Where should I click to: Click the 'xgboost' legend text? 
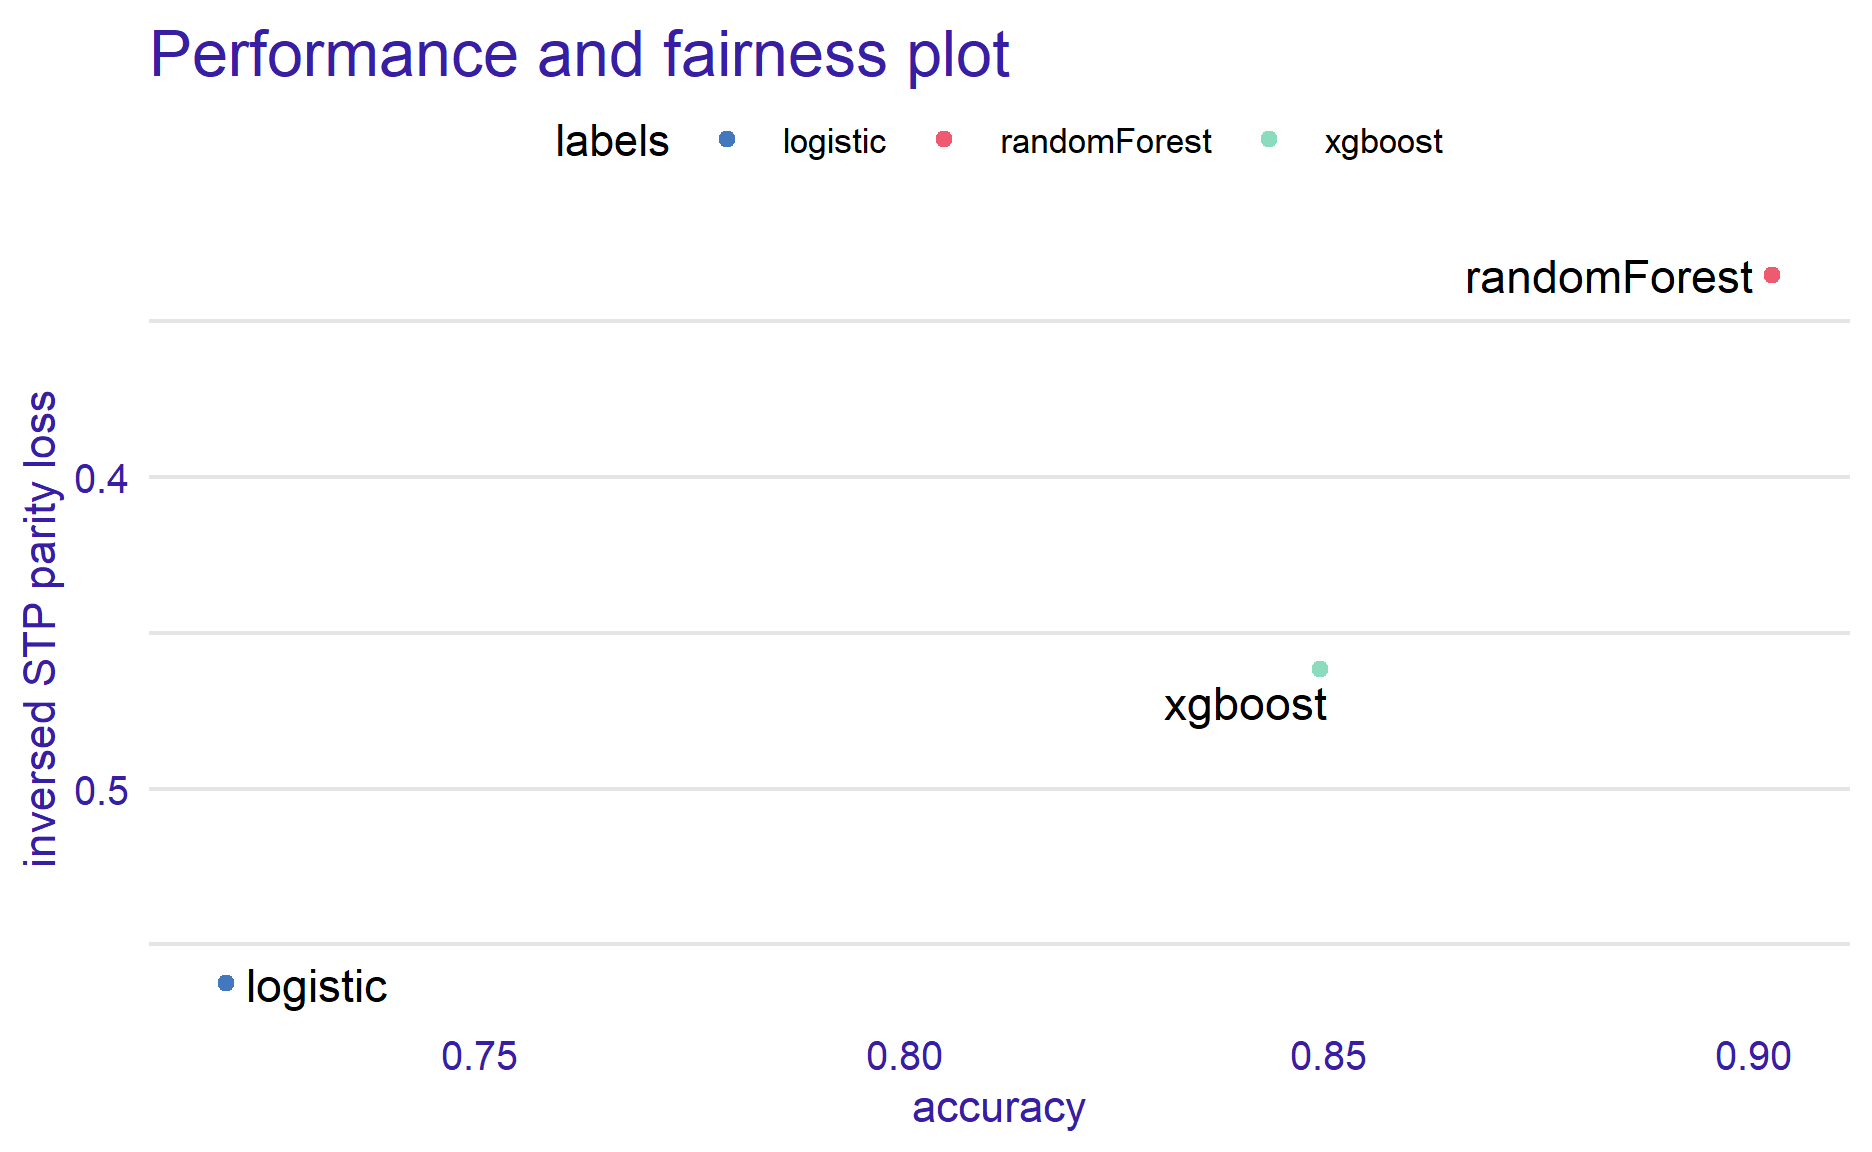point(1383,142)
